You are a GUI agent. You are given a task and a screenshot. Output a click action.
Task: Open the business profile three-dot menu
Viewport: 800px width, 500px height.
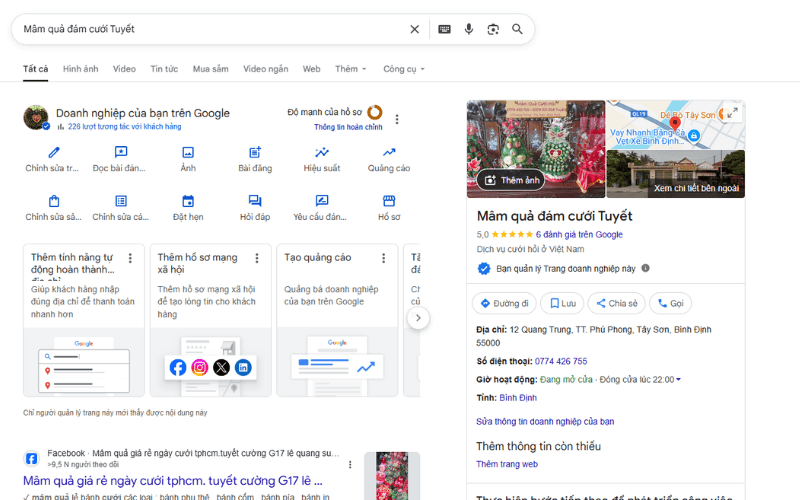coord(397,119)
